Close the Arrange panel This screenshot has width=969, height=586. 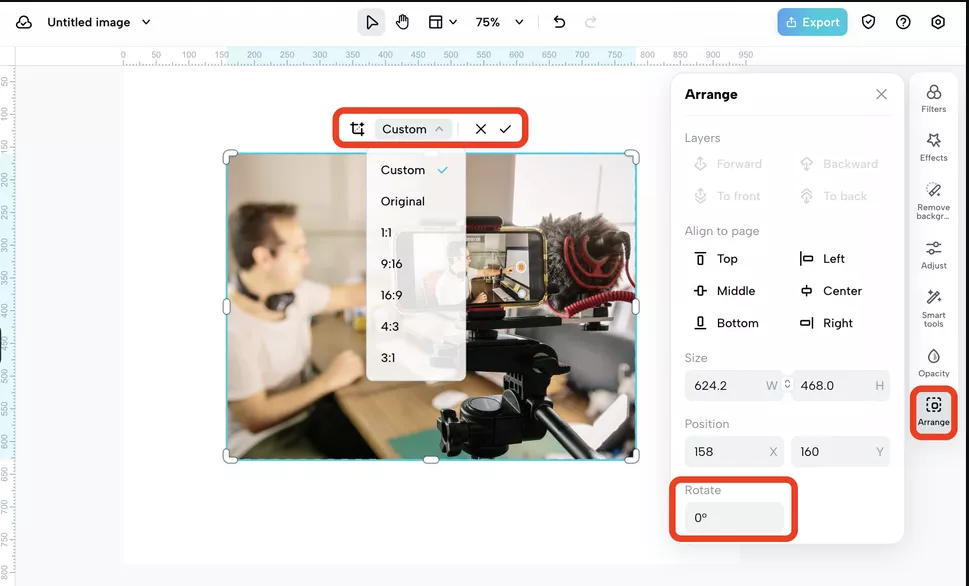[881, 94]
